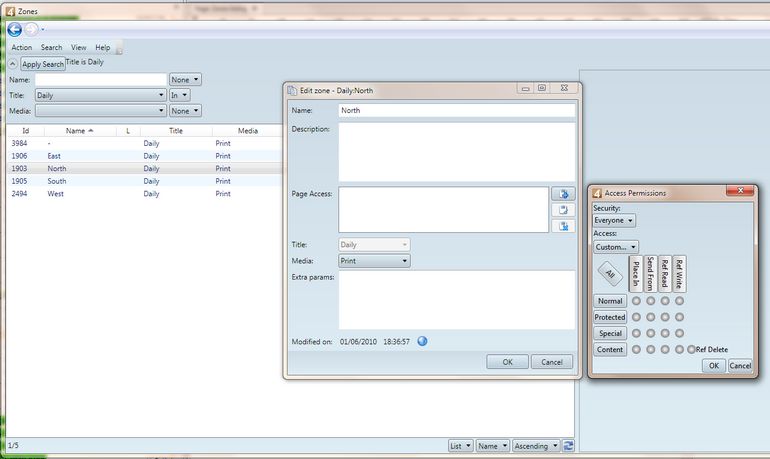
Task: Click the add page access icon
Action: [563, 194]
